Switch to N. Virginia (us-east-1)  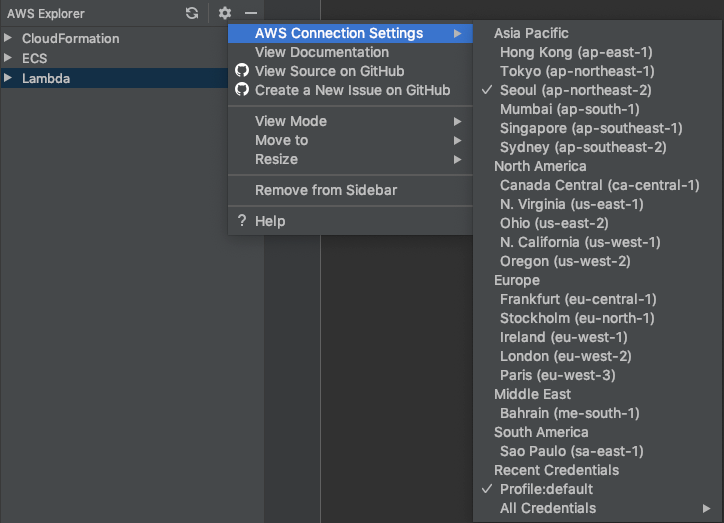598,204
